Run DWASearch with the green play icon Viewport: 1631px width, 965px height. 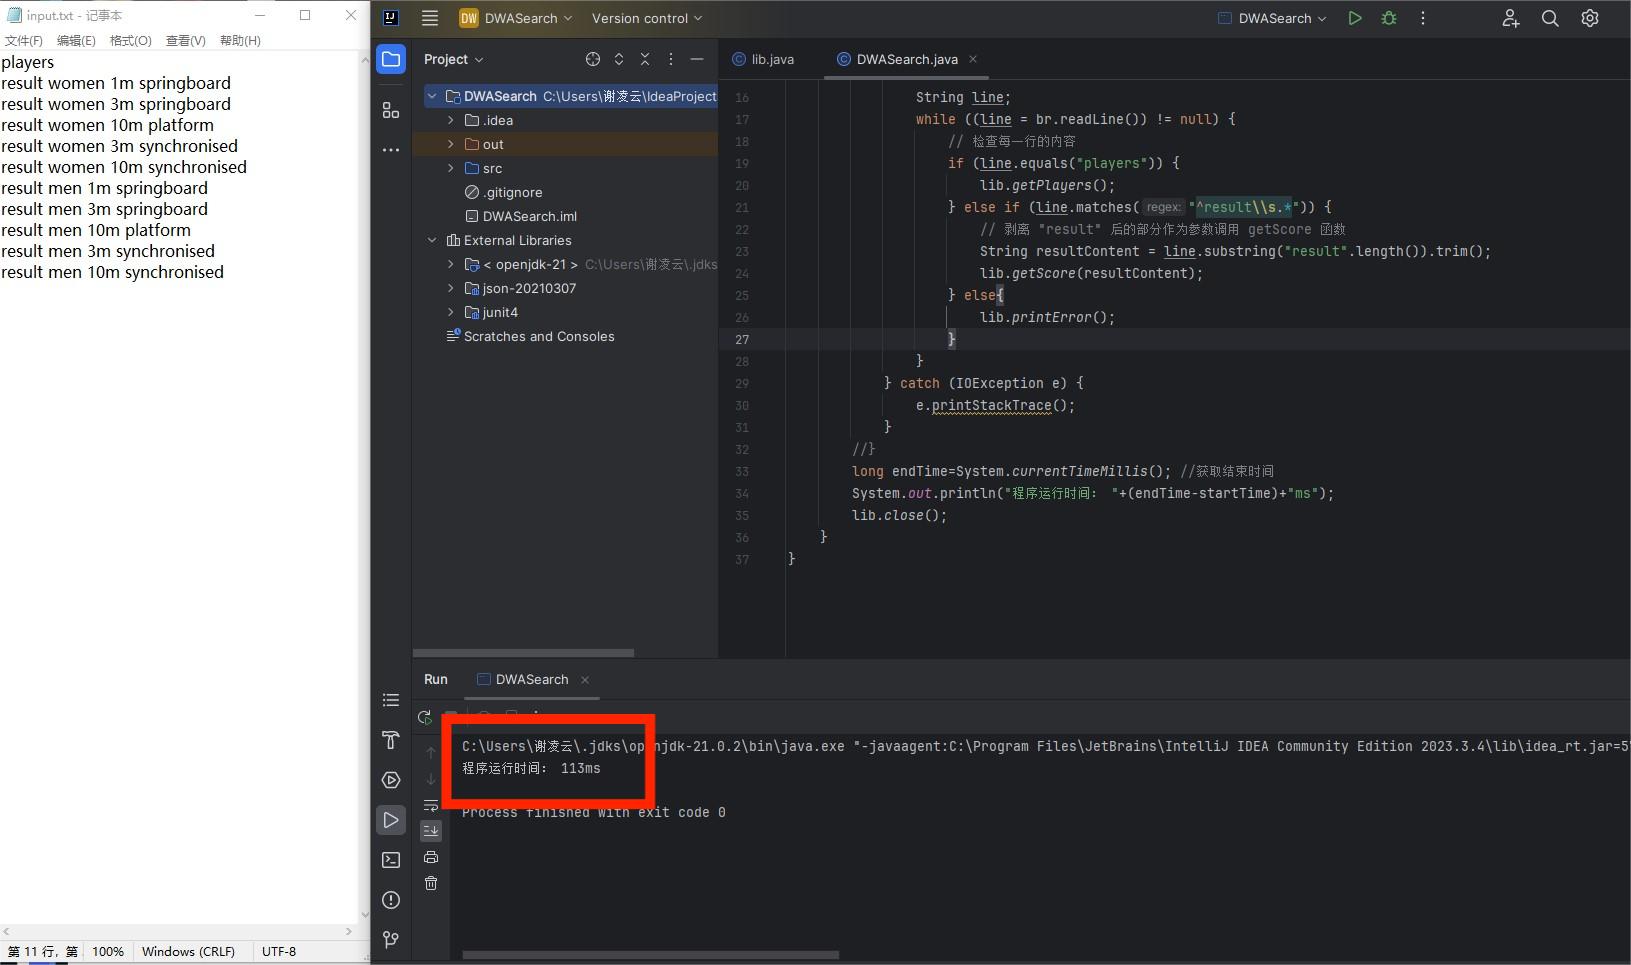point(1355,18)
